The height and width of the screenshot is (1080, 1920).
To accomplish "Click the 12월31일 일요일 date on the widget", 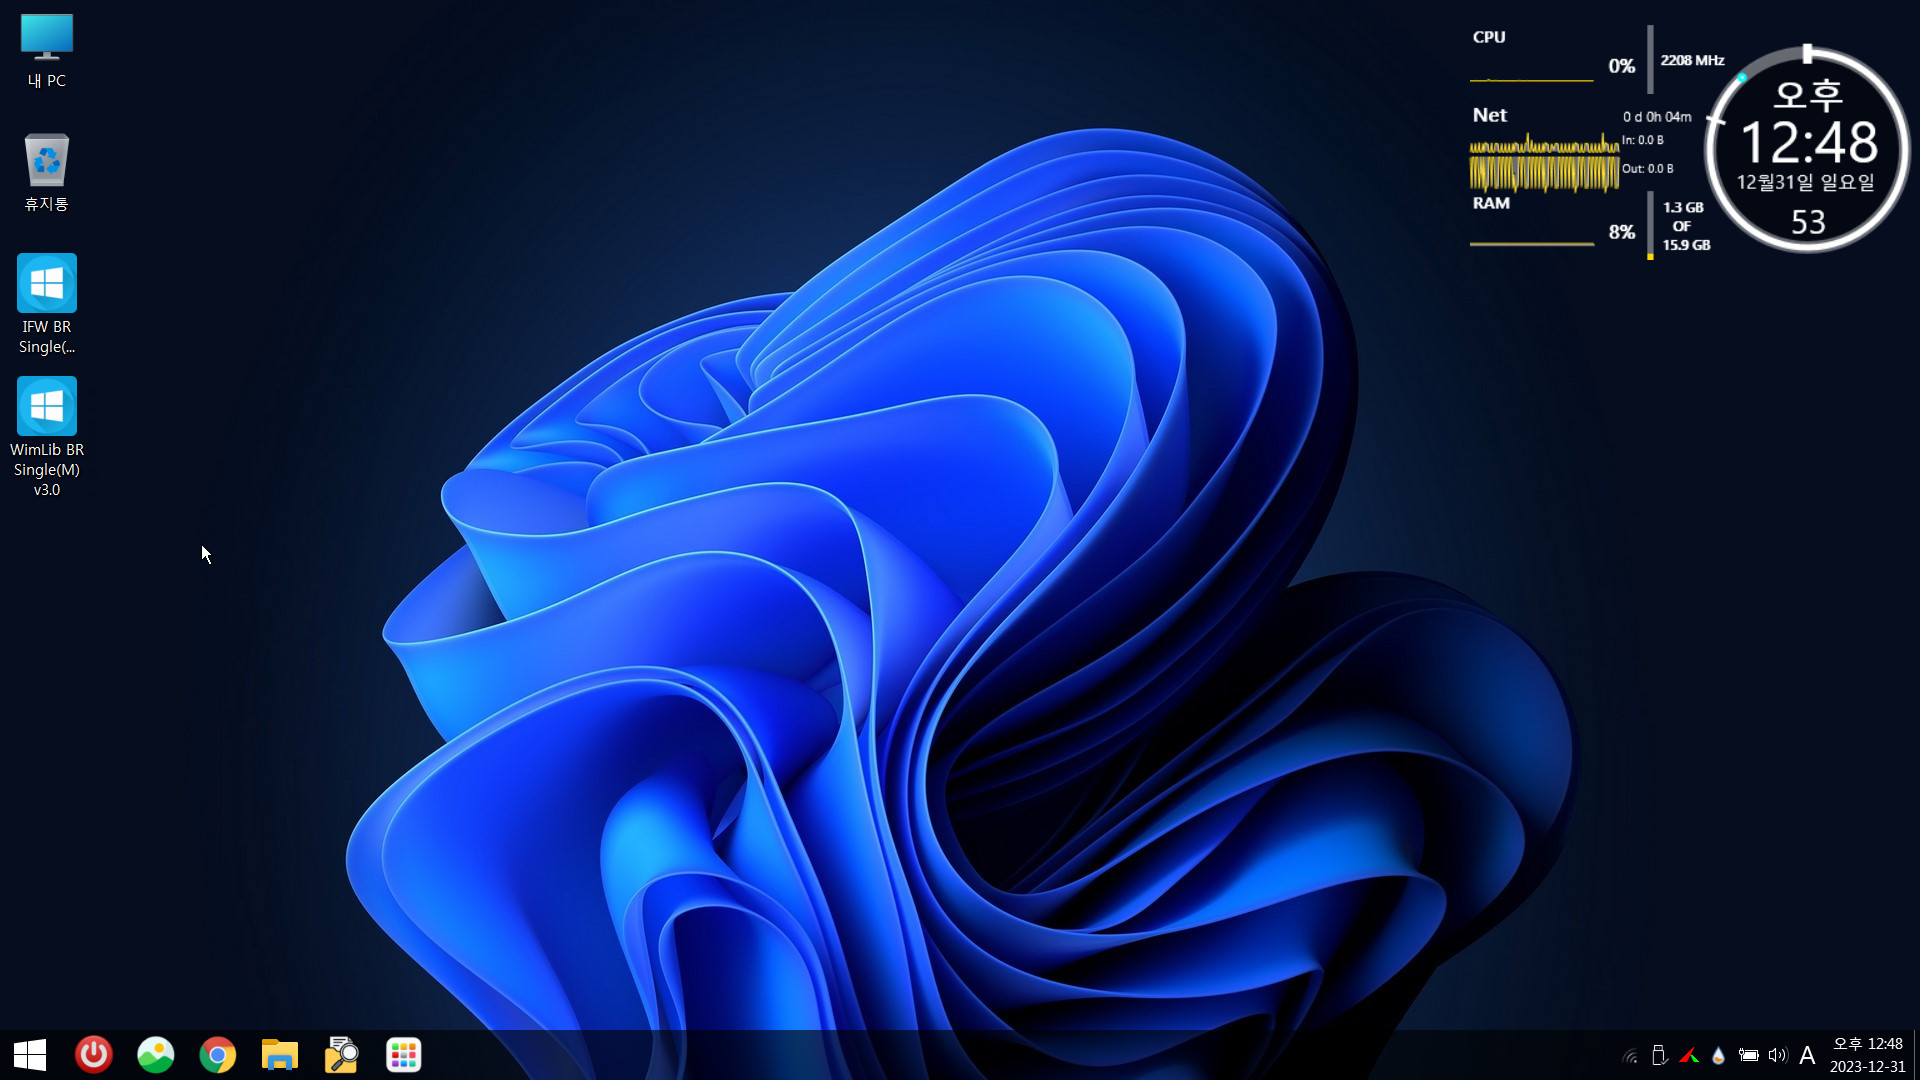I will (x=1806, y=182).
